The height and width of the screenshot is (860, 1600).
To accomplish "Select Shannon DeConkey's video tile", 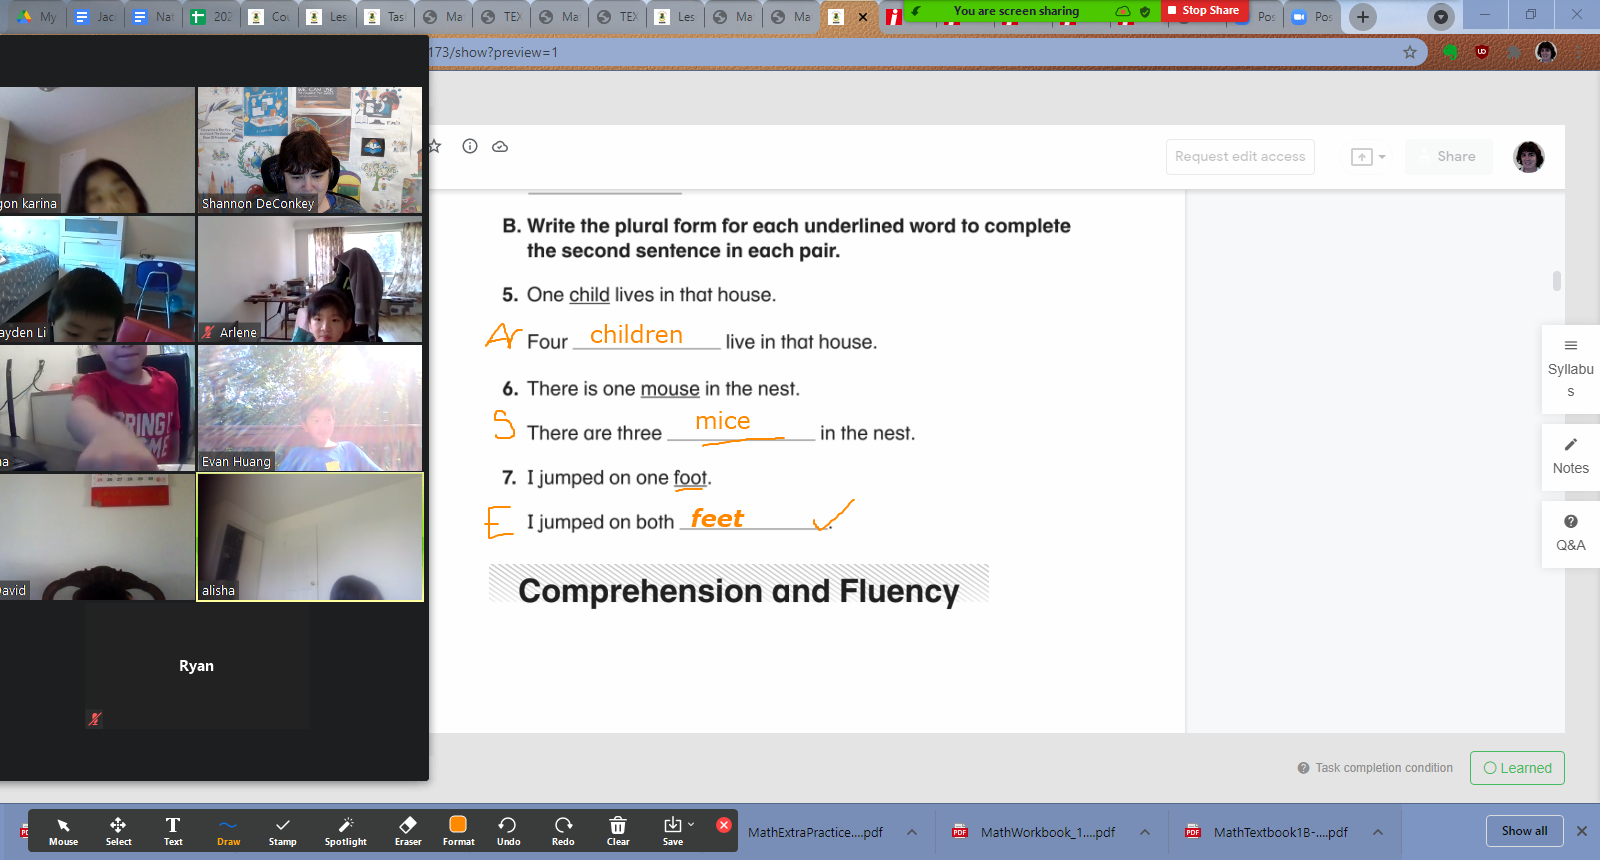I will click(x=310, y=150).
